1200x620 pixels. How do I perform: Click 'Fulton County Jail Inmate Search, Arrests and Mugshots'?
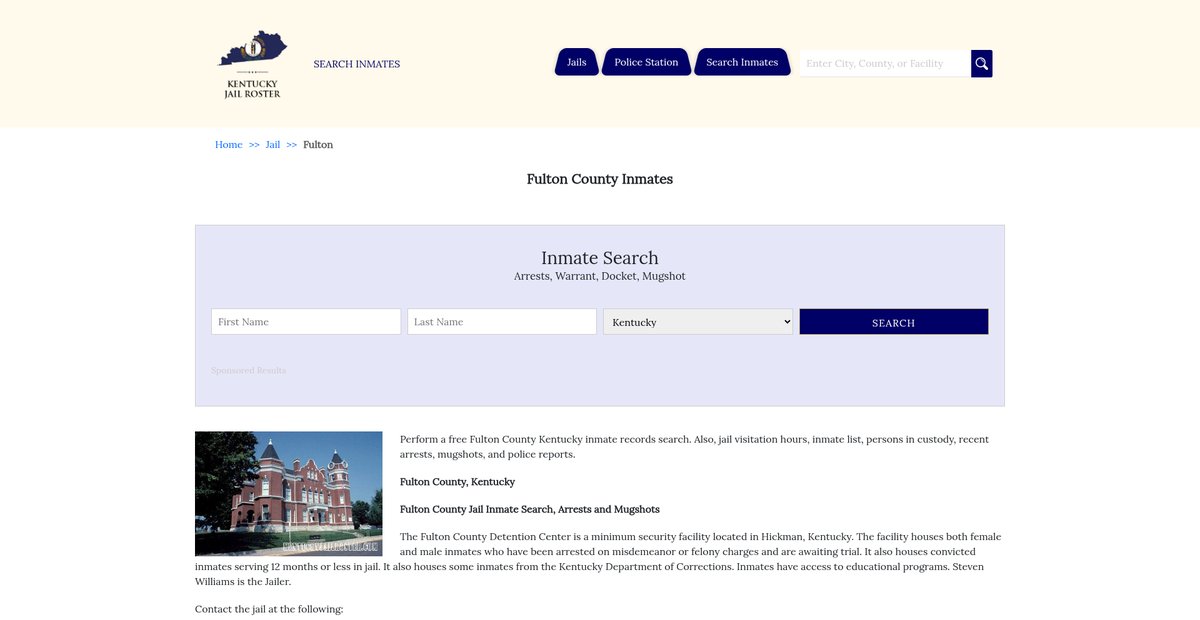[530, 509]
